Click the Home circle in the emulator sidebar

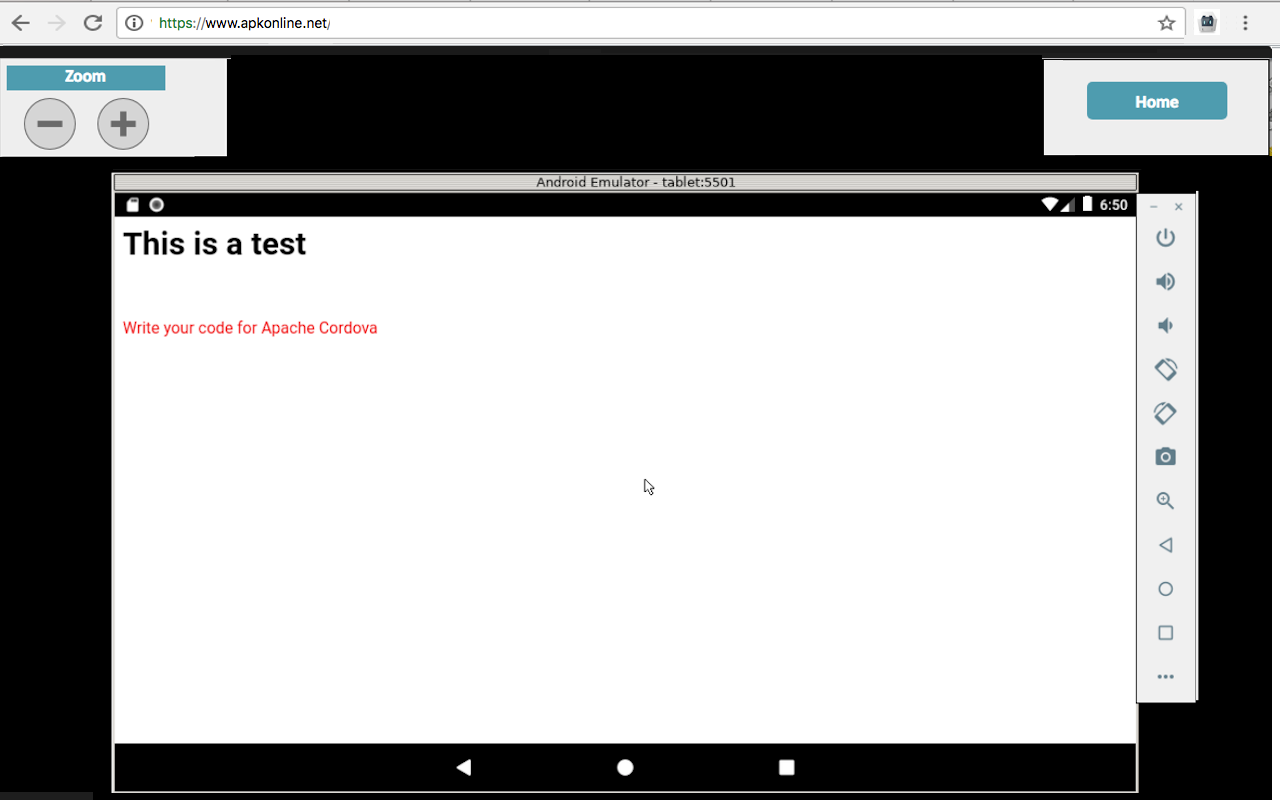[1165, 589]
